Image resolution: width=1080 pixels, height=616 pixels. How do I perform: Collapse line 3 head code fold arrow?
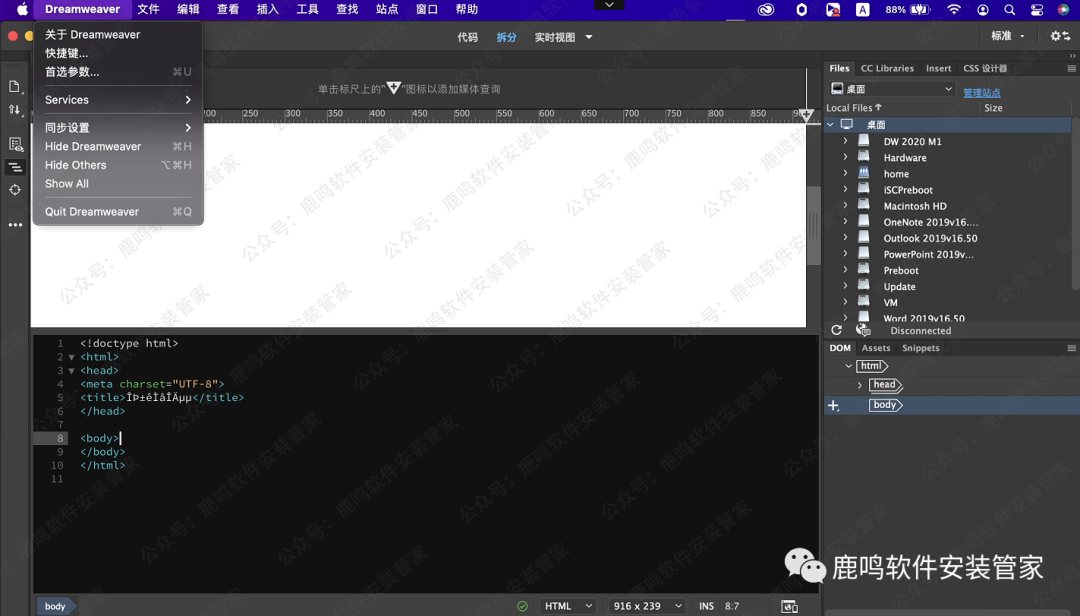coord(71,371)
